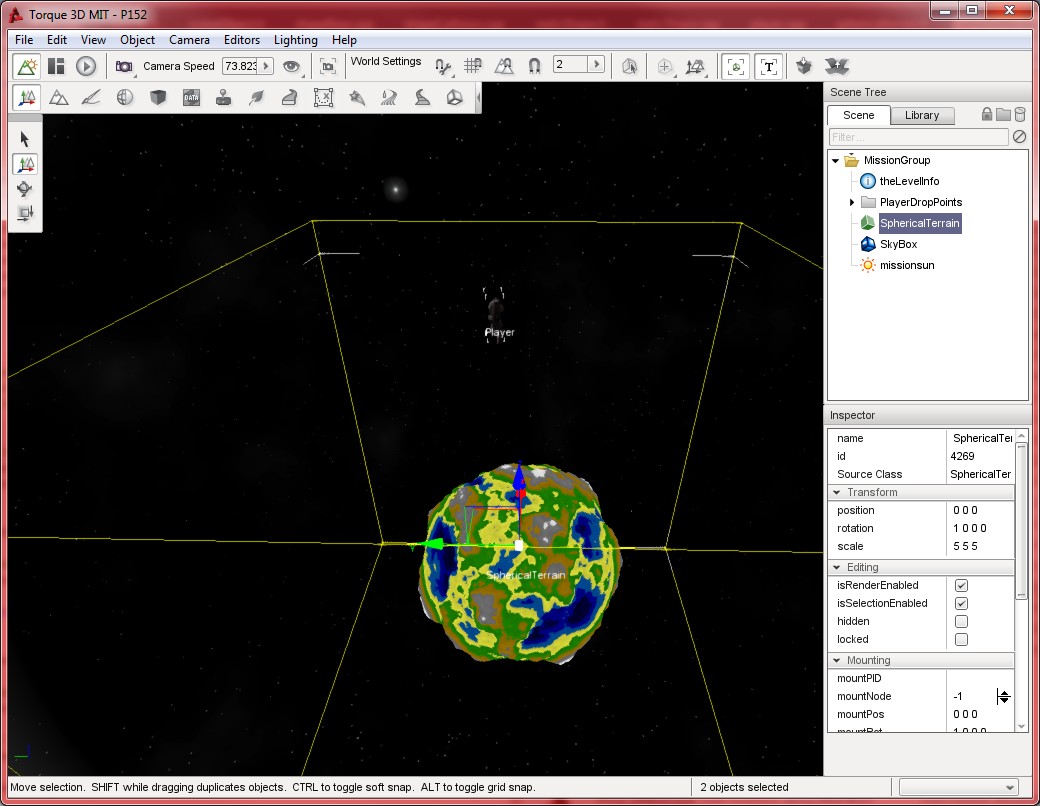Select the Object Editor tool

[27, 98]
